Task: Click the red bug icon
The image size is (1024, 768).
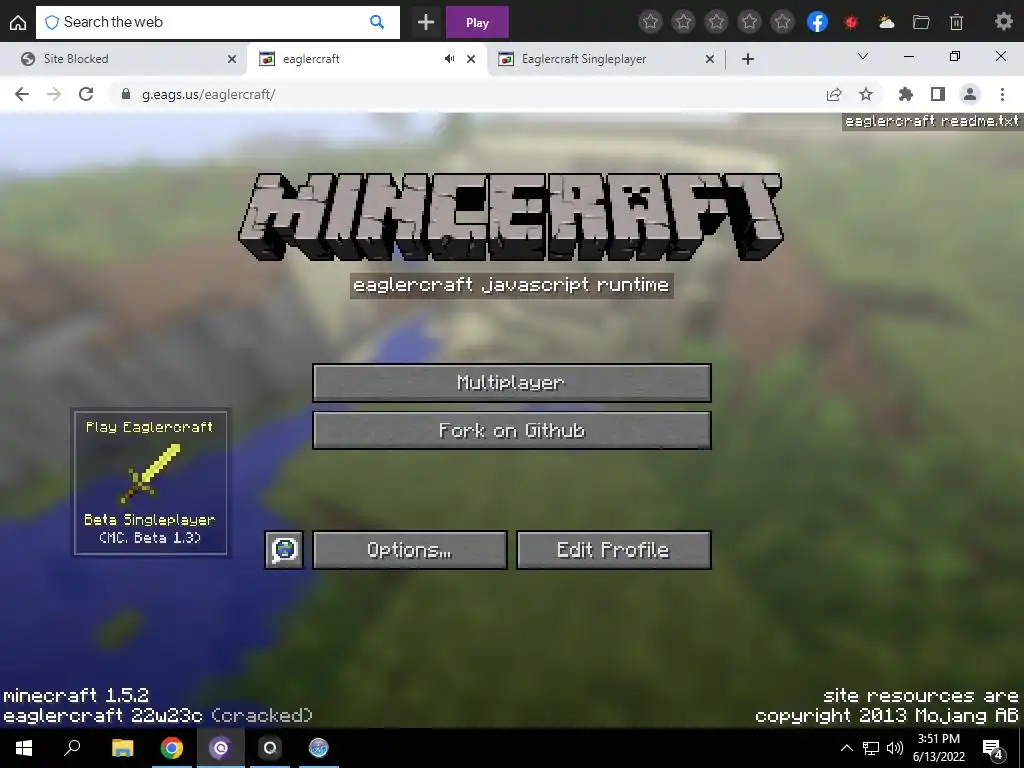Action: pos(851,22)
